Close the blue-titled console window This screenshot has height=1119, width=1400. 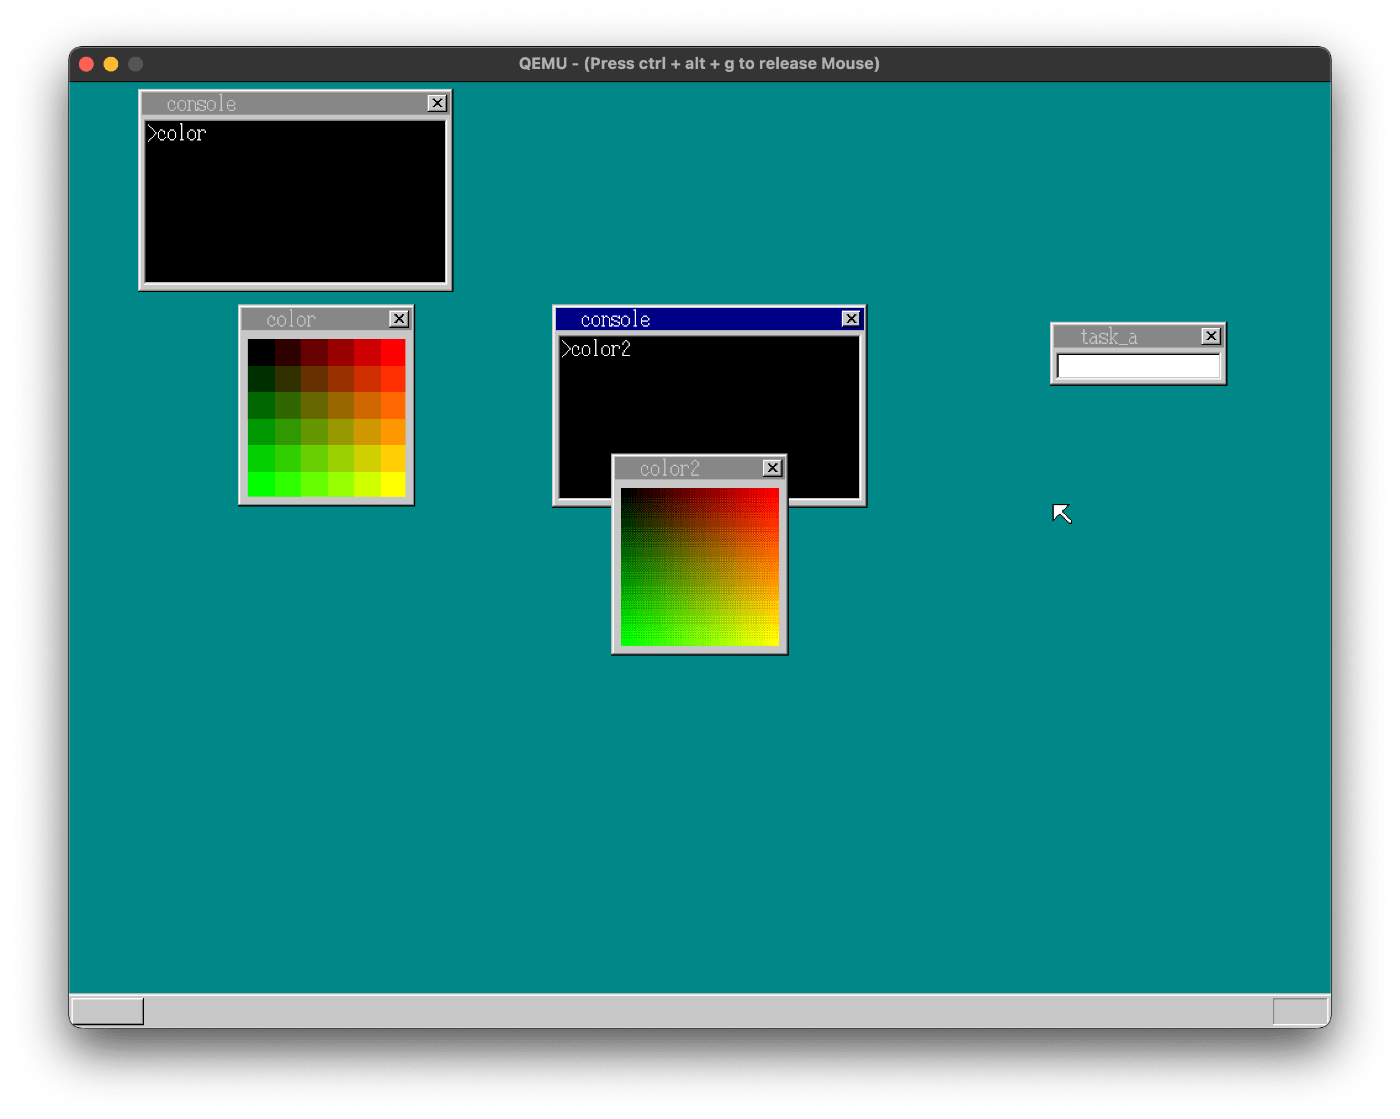(851, 319)
